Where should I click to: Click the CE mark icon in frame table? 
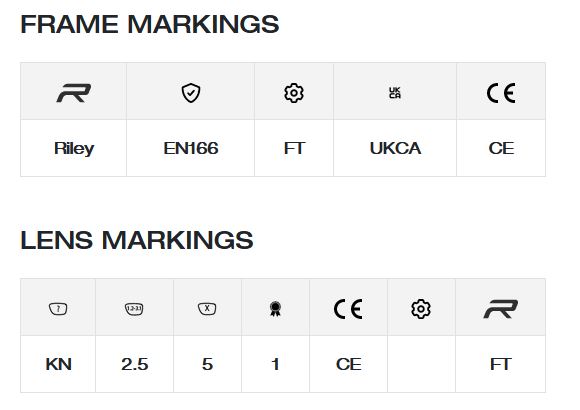coord(501,93)
